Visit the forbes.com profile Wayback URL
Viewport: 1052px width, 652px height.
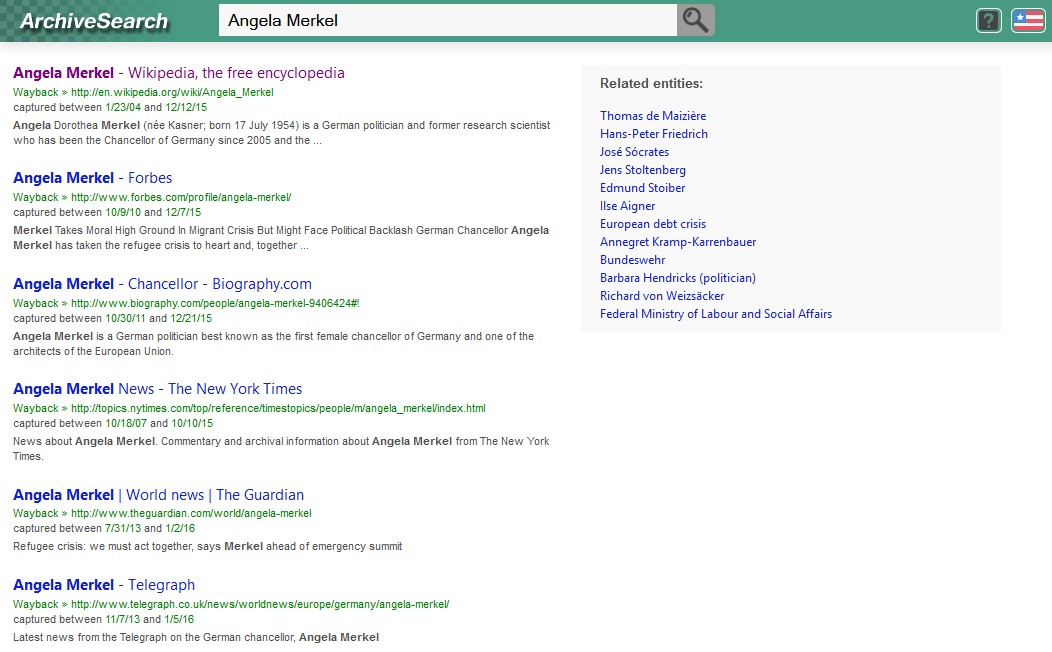click(181, 198)
